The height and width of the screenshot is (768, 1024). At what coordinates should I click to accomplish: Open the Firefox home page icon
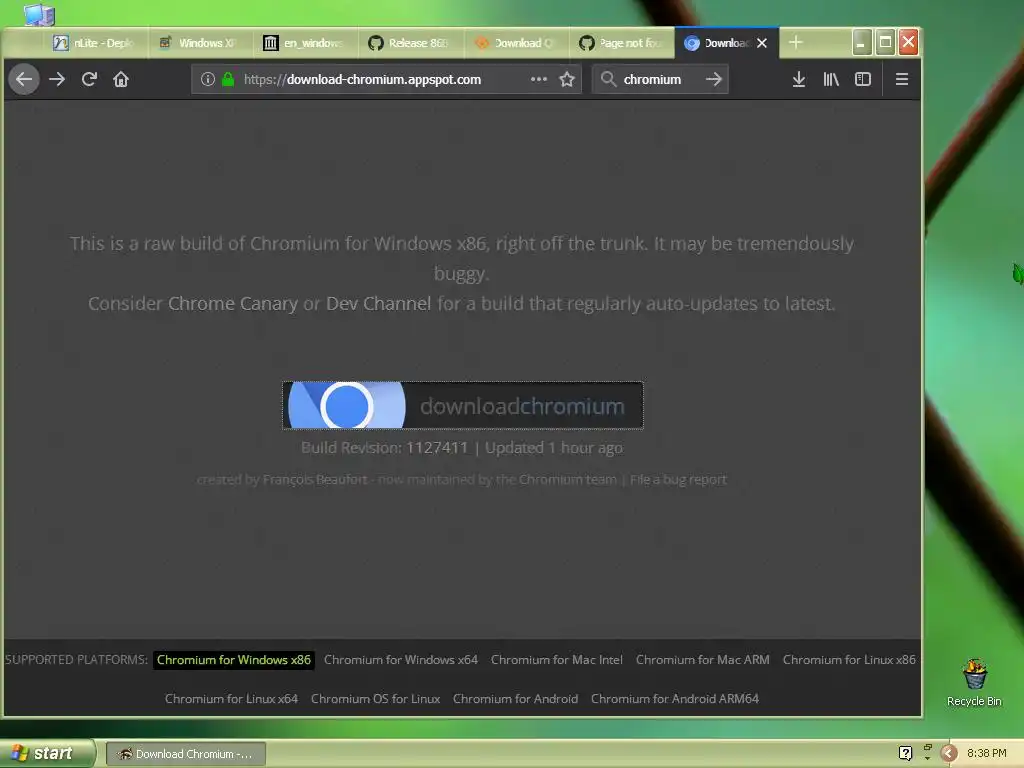121,80
